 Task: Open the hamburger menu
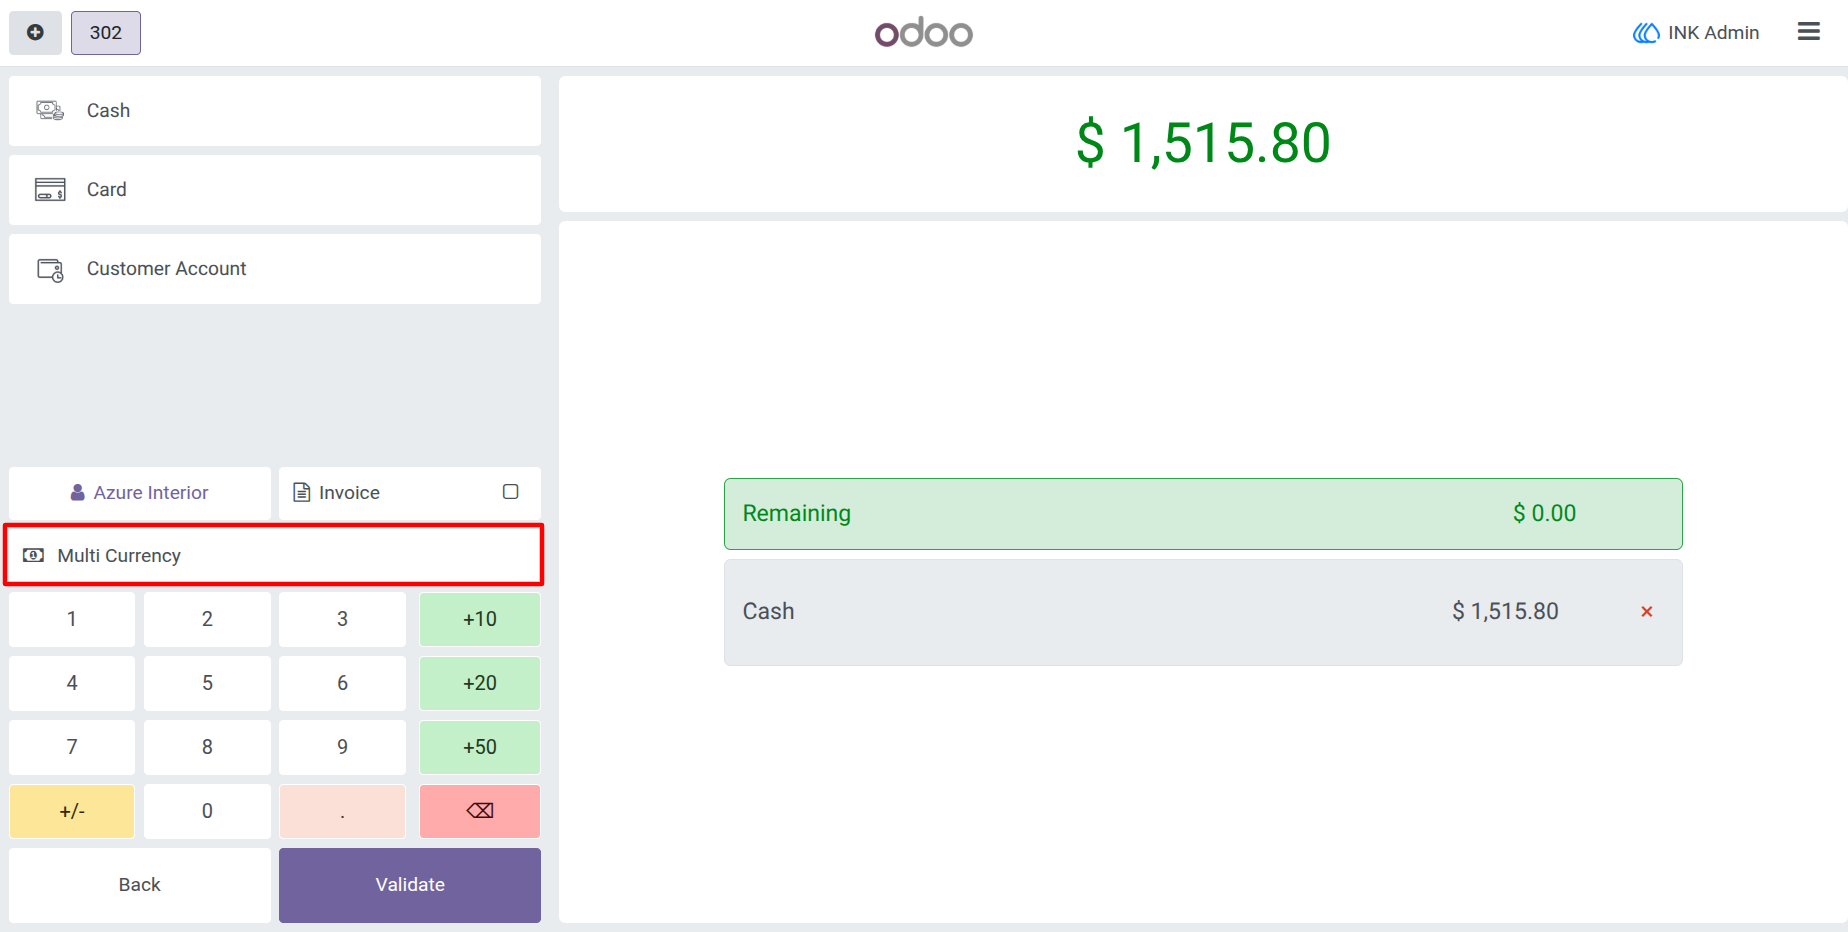point(1808,32)
